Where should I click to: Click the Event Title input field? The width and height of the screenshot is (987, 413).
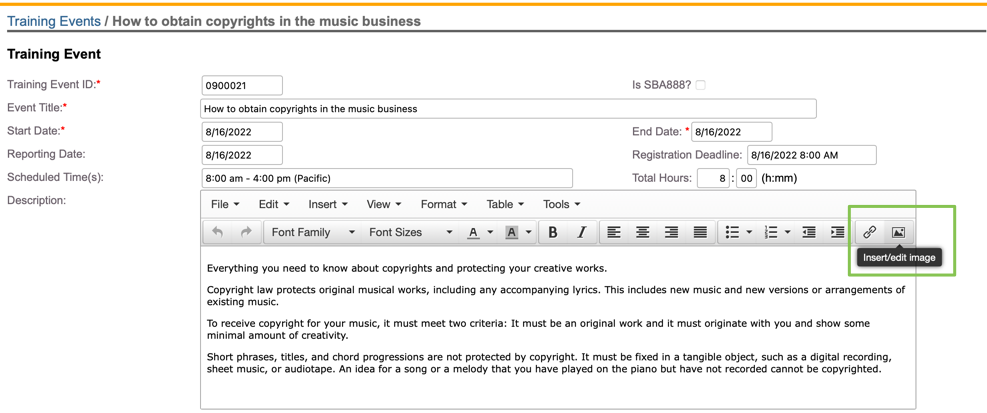(508, 108)
